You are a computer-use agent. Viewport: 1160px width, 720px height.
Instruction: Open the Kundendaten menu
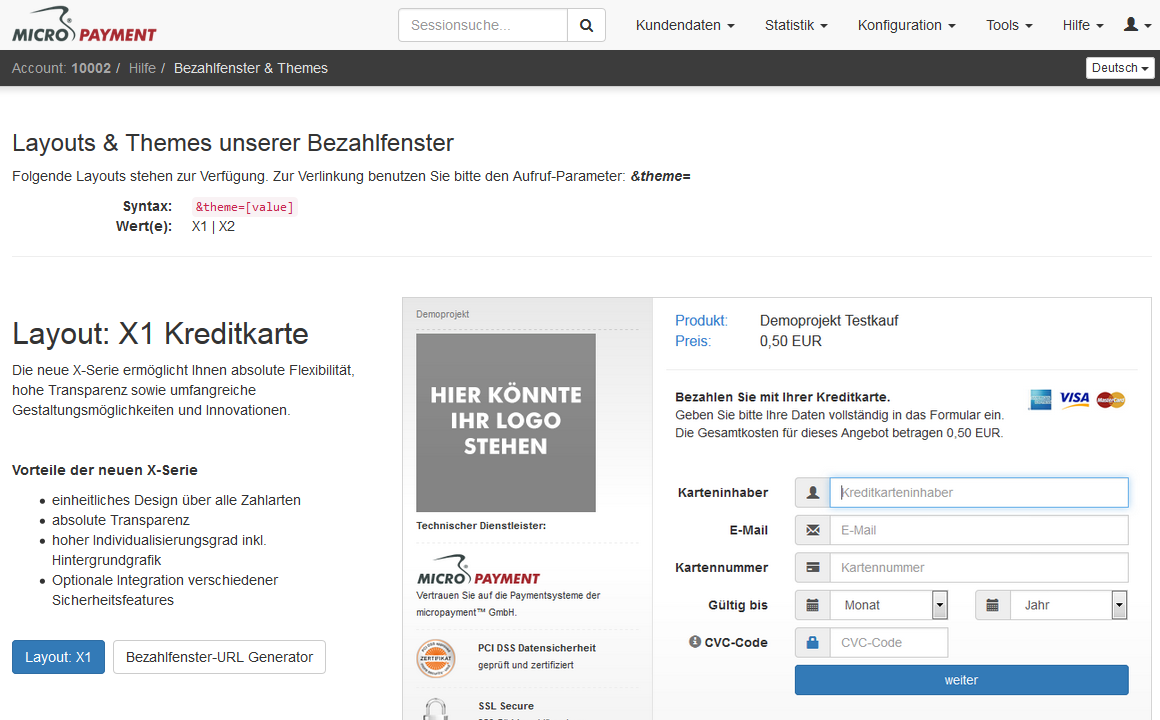685,25
